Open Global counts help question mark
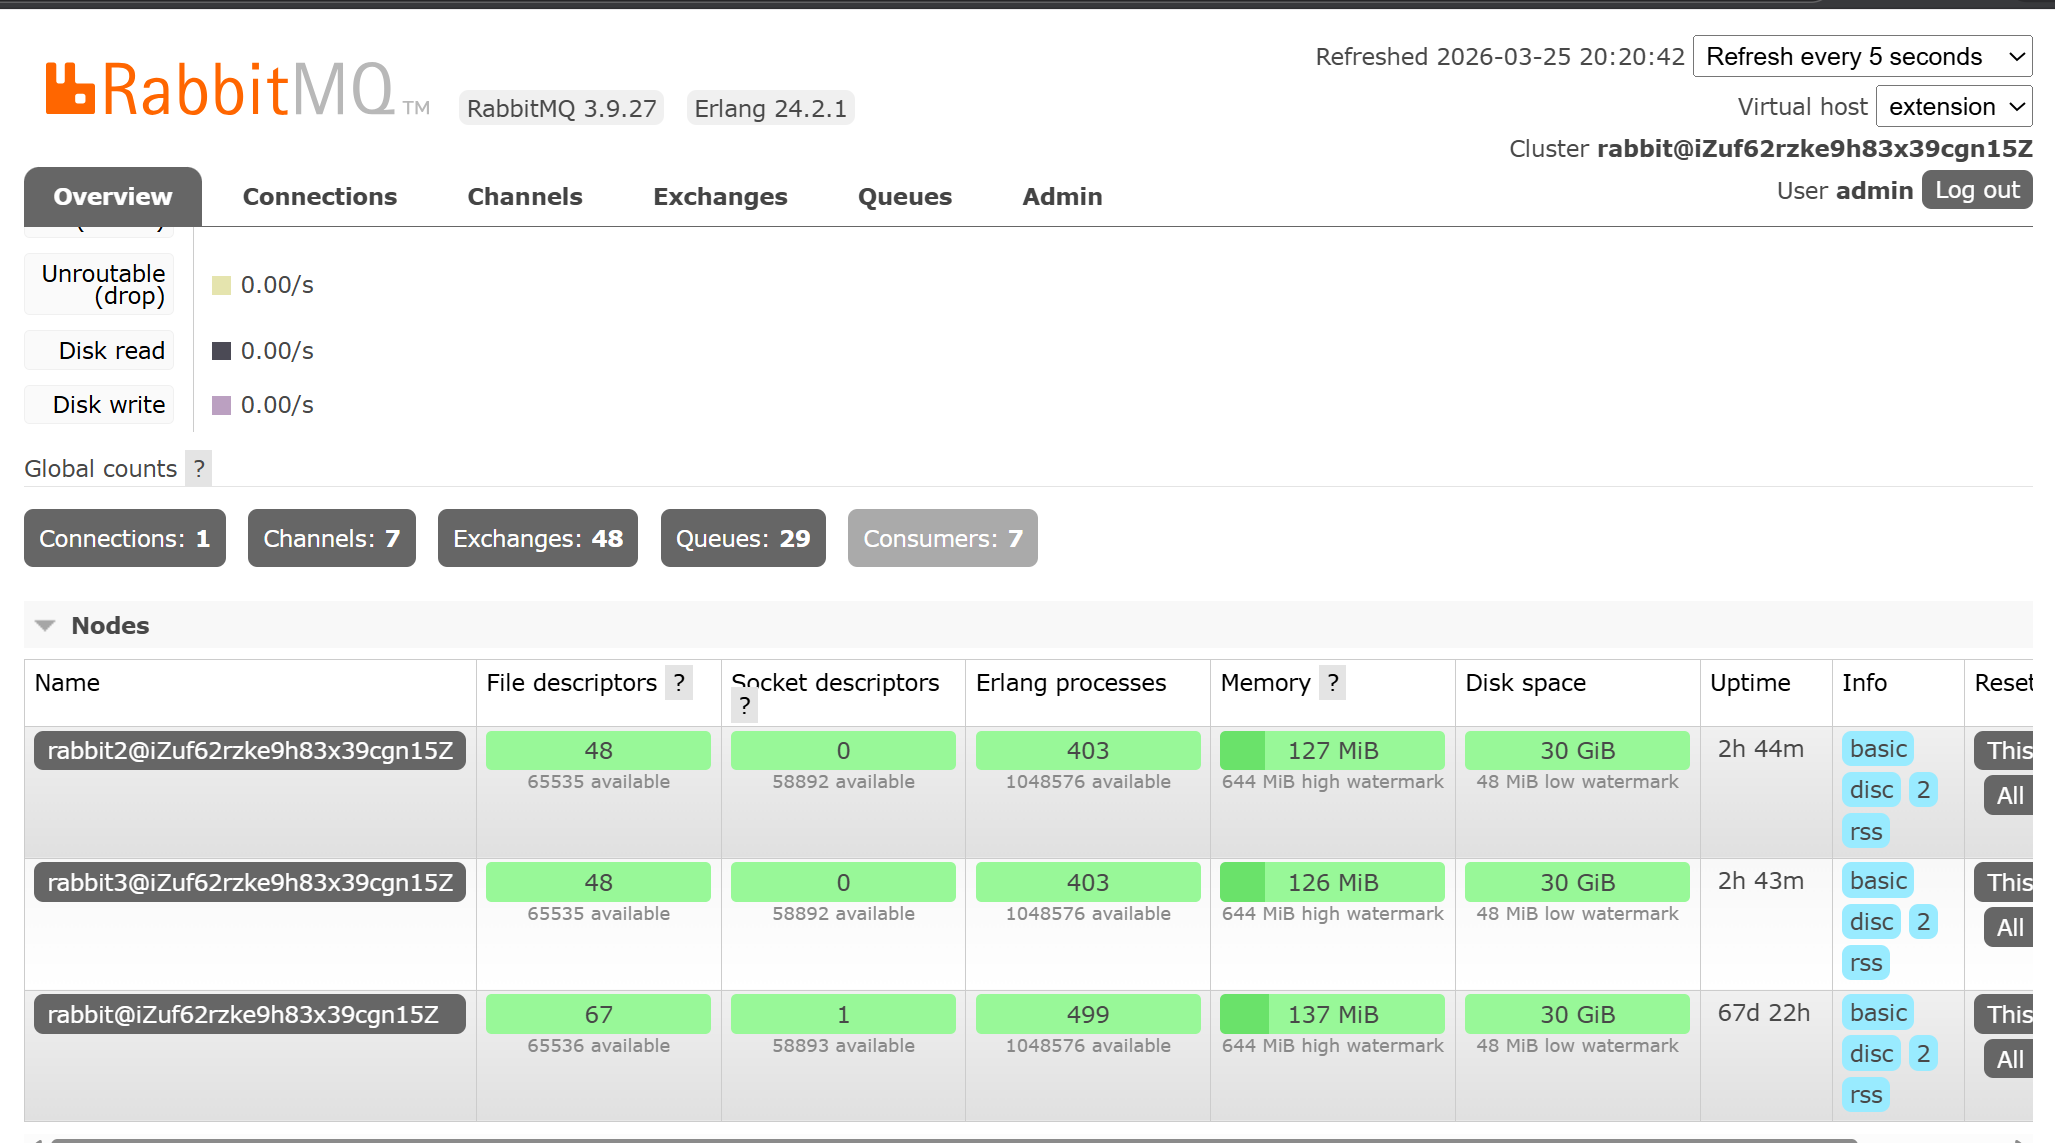 click(199, 468)
